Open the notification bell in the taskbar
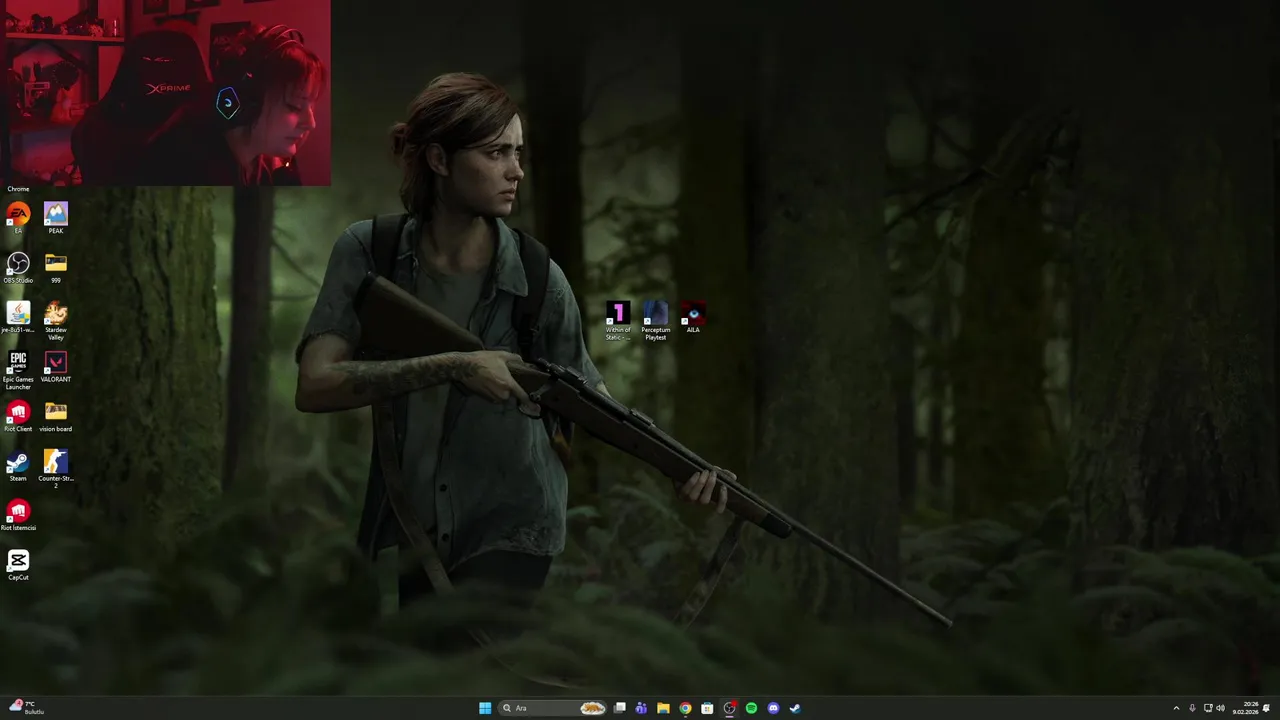 pyautogui.click(x=1267, y=708)
